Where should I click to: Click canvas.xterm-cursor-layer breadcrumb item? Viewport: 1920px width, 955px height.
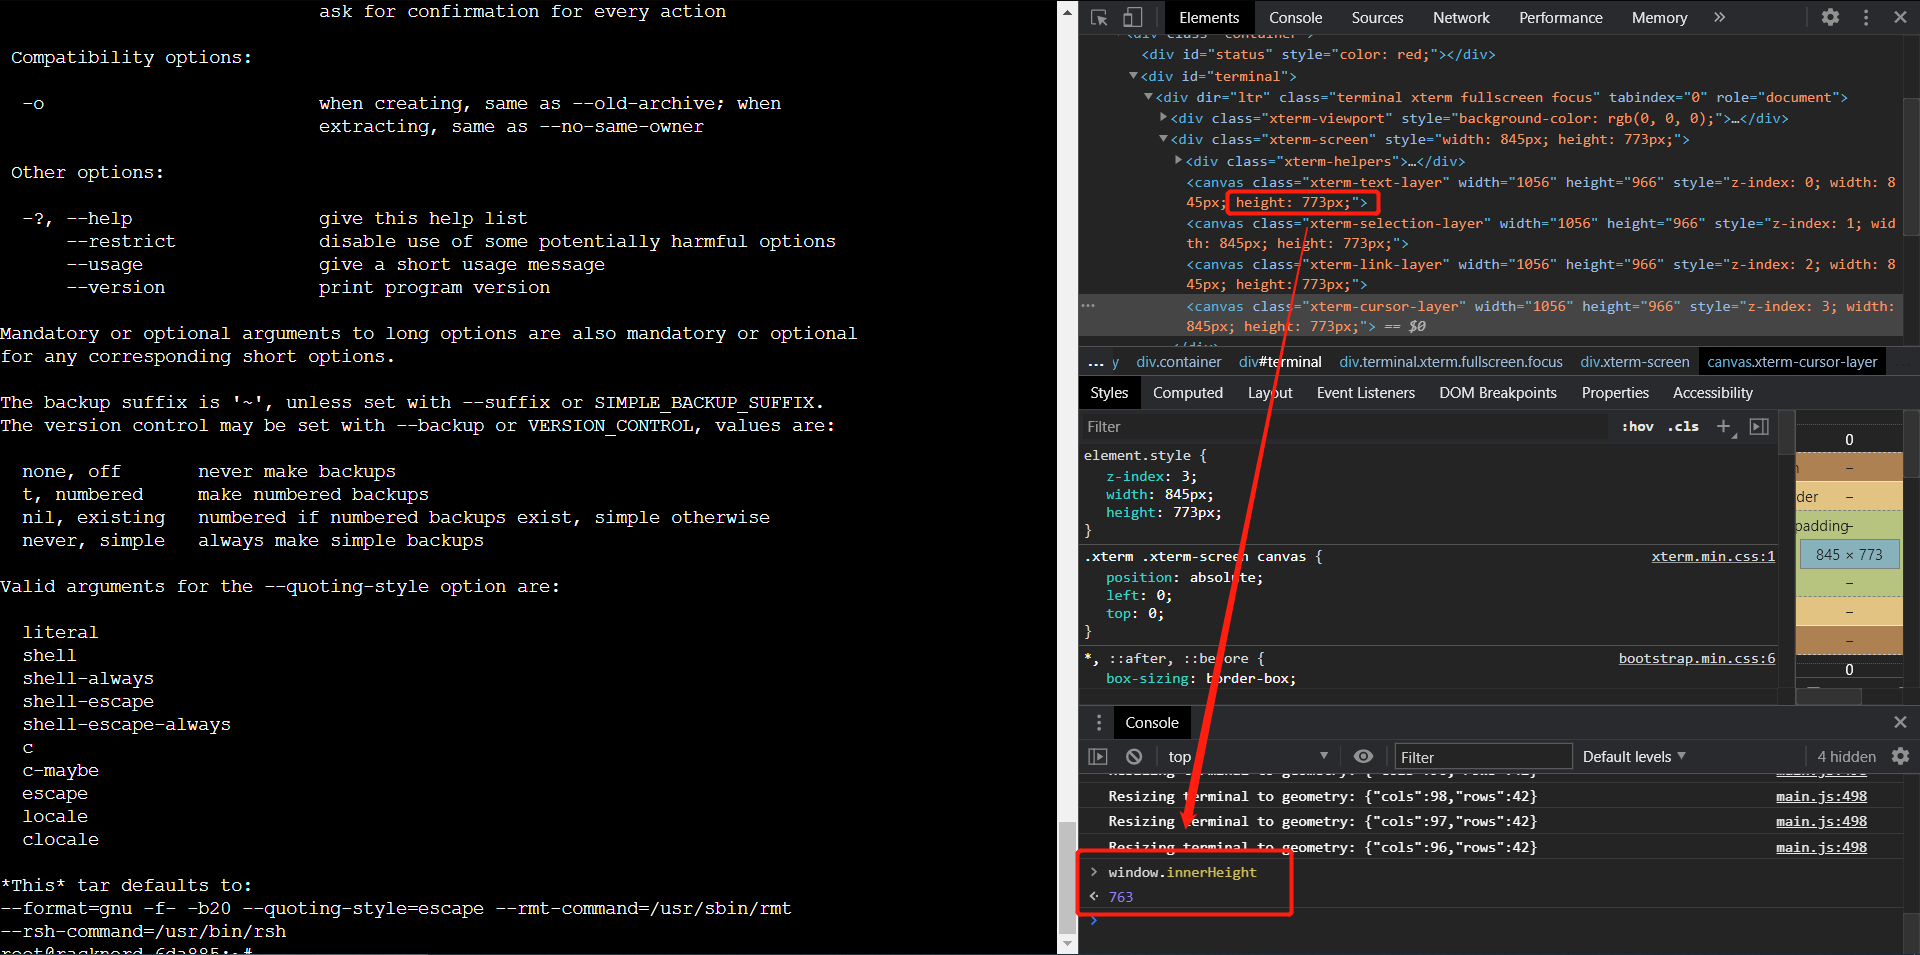pyautogui.click(x=1792, y=362)
